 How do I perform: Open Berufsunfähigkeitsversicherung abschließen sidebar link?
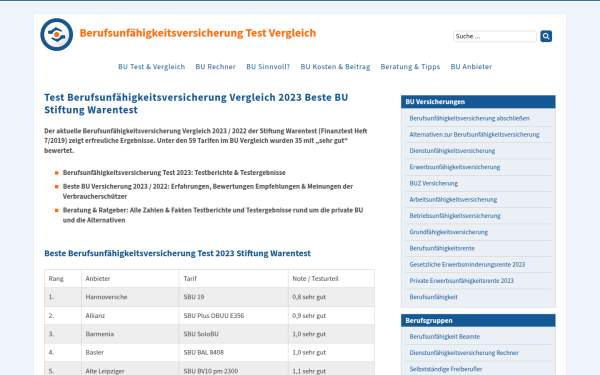click(x=470, y=118)
